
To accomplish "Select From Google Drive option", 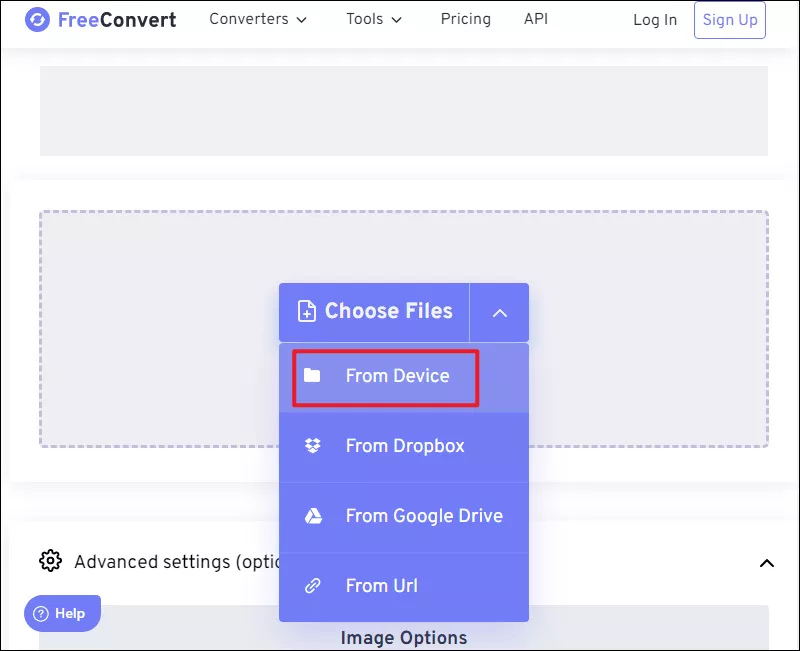I will pos(404,516).
